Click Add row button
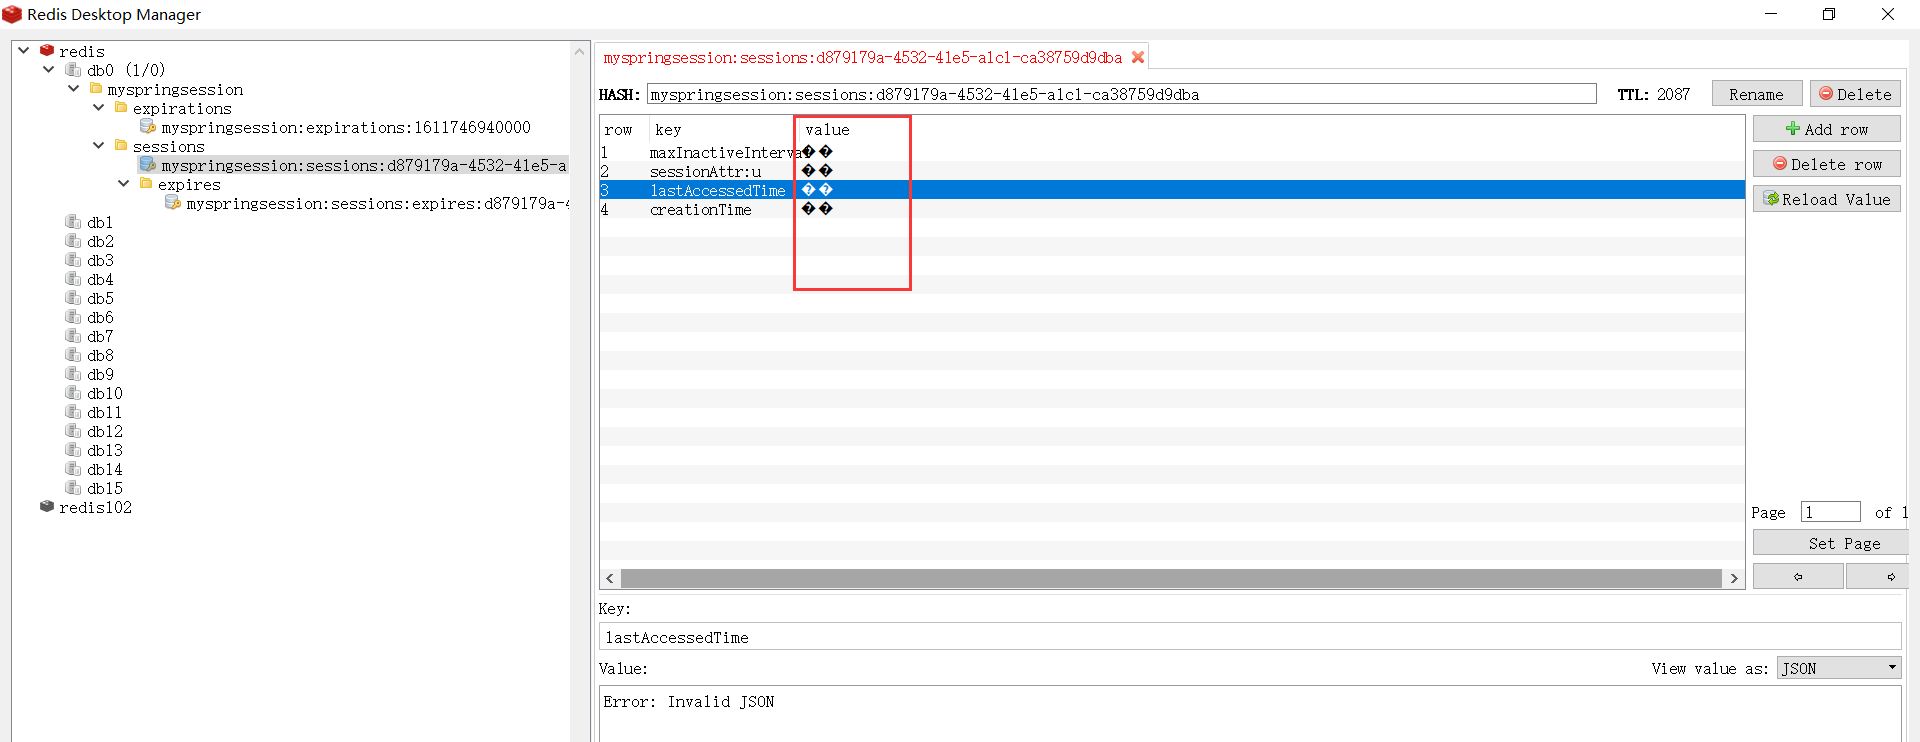 (x=1827, y=129)
